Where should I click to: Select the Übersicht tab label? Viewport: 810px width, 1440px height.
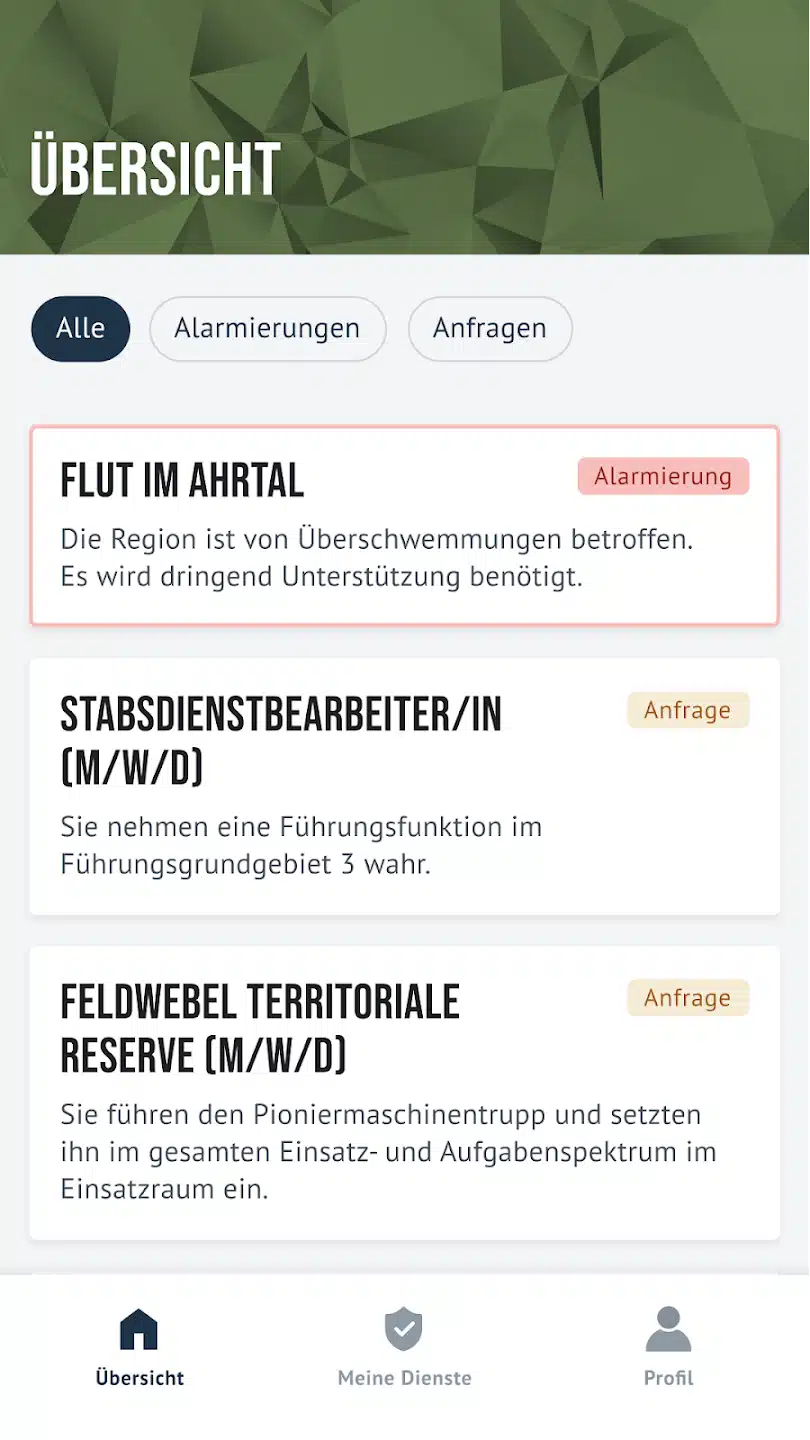tap(140, 1378)
